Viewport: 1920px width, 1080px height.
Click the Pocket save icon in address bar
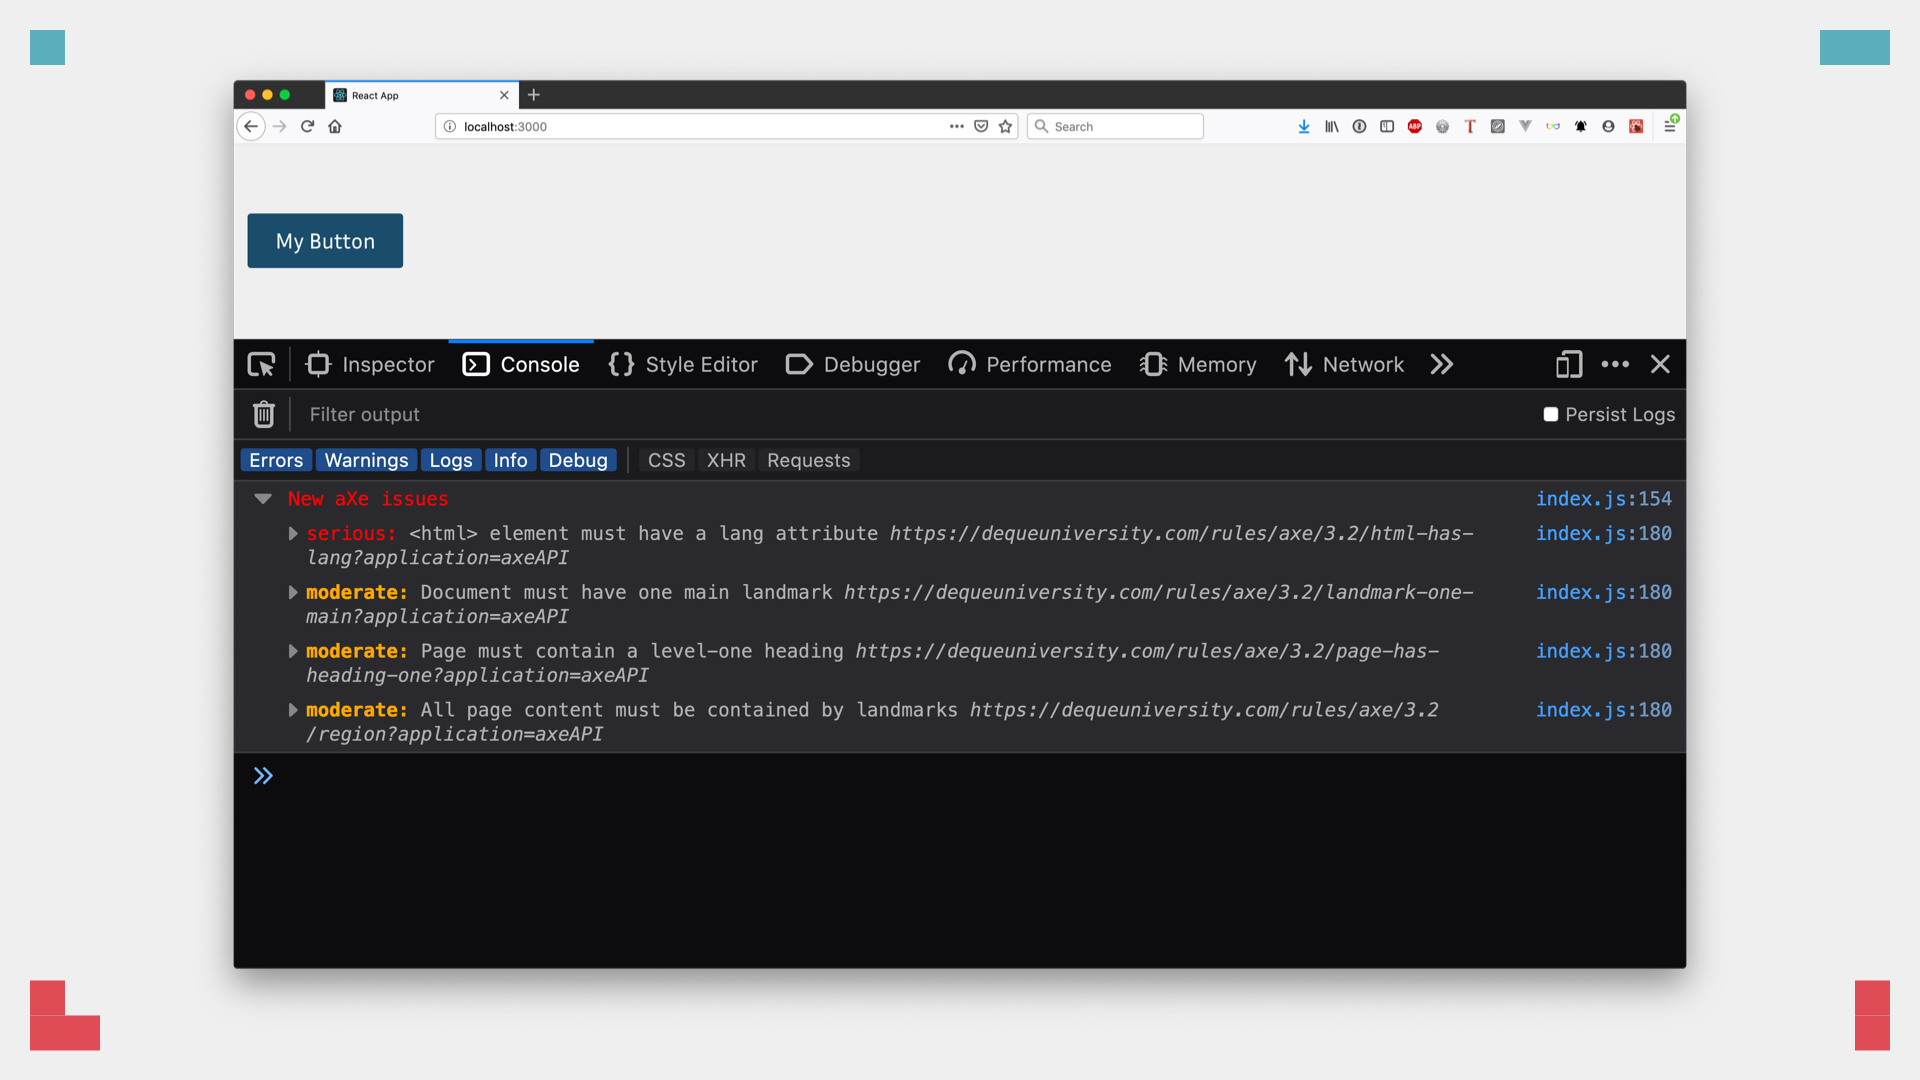981,126
